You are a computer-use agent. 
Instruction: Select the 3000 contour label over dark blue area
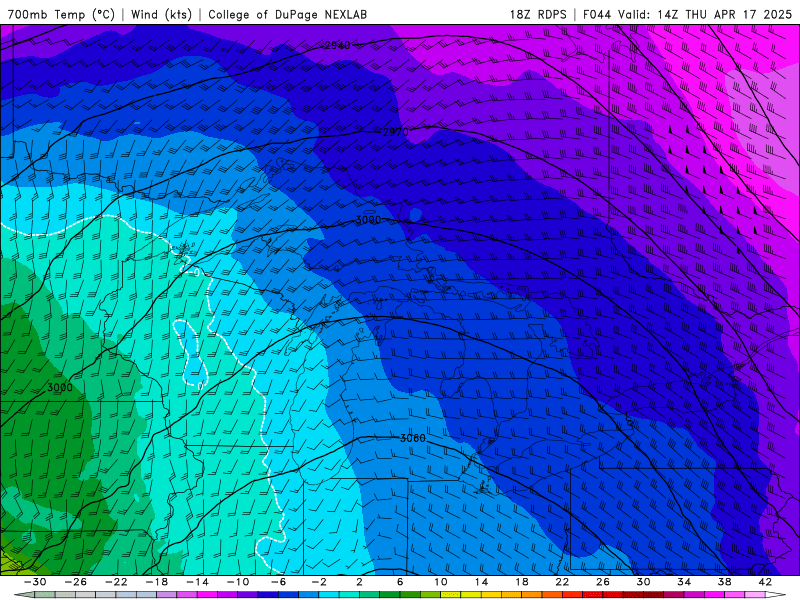[368, 220]
